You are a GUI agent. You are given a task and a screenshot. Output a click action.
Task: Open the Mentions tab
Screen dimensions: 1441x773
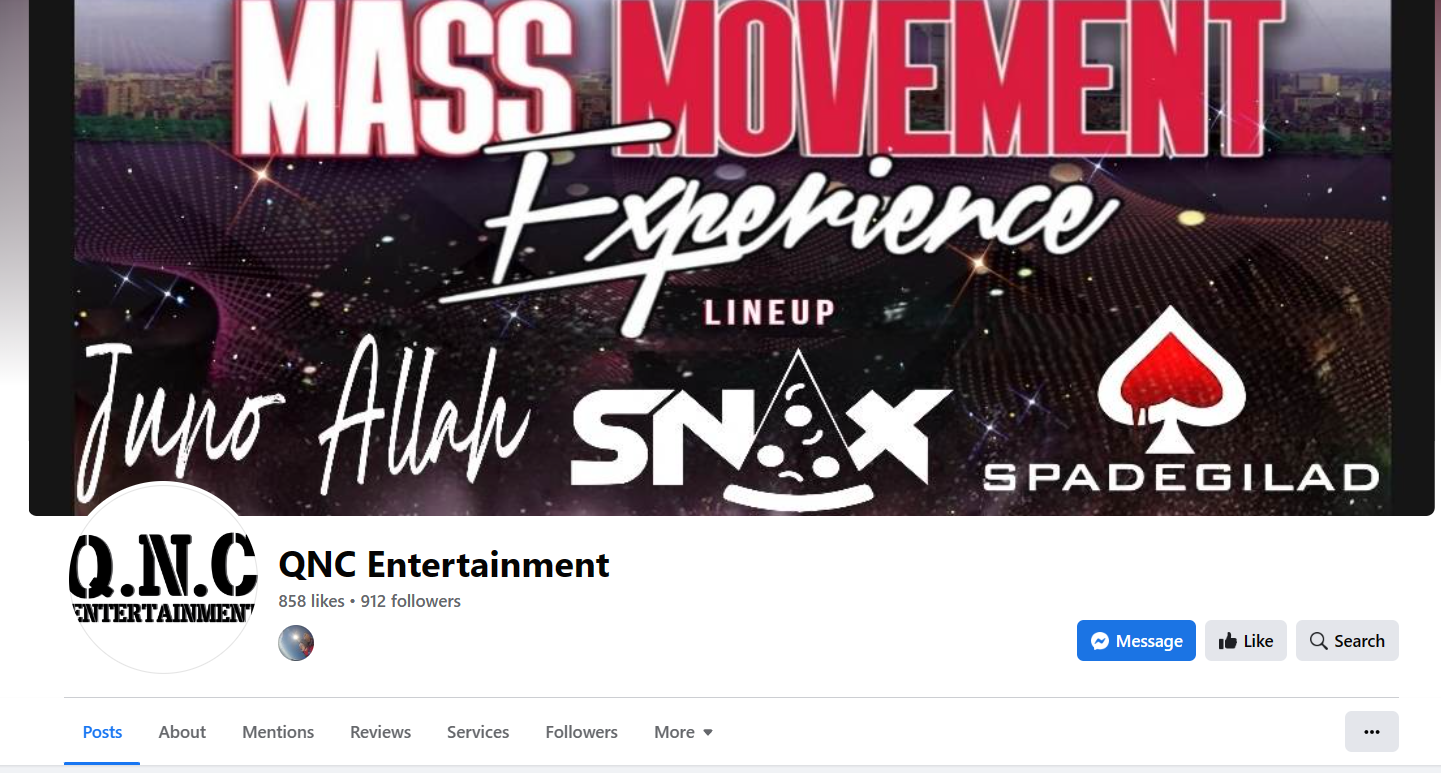pos(278,732)
